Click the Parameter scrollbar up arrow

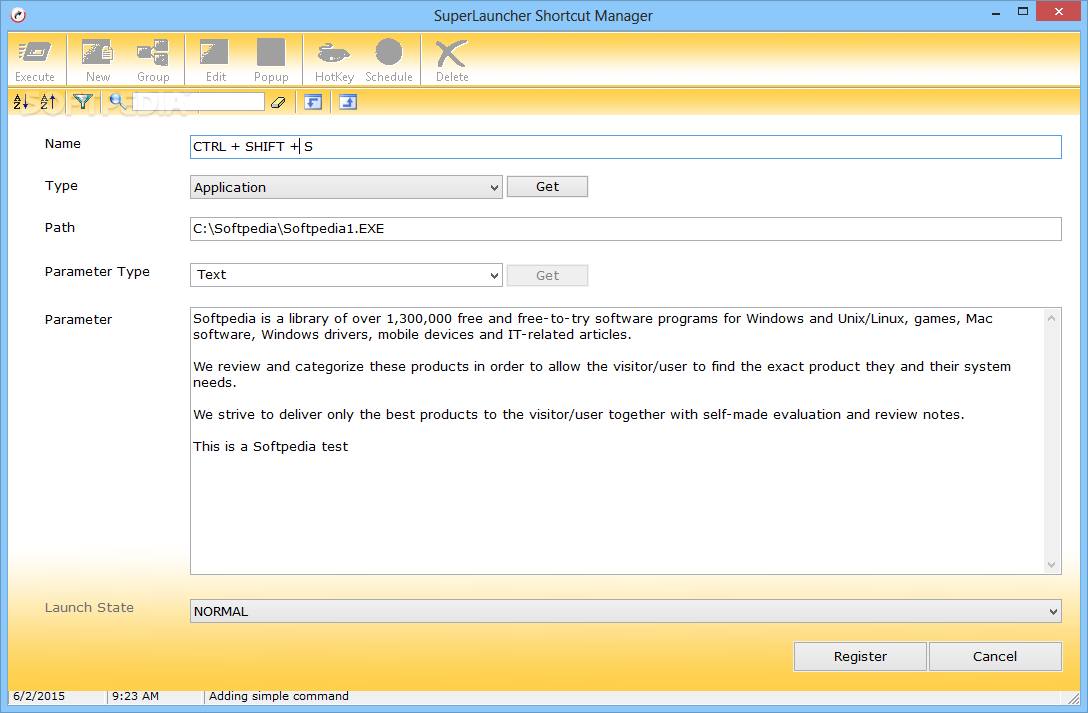pos(1051,318)
